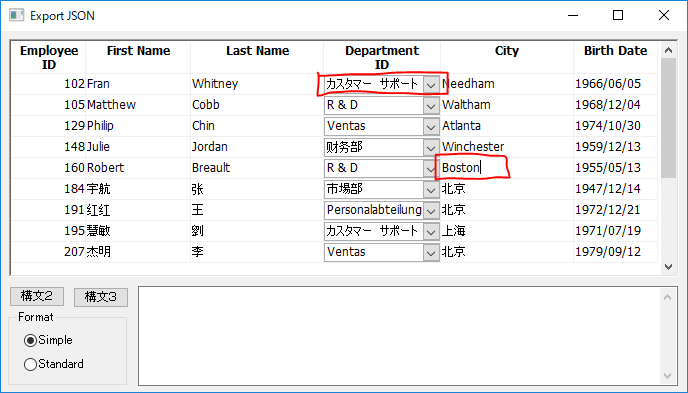Click the Employee ID column header

tap(49, 57)
